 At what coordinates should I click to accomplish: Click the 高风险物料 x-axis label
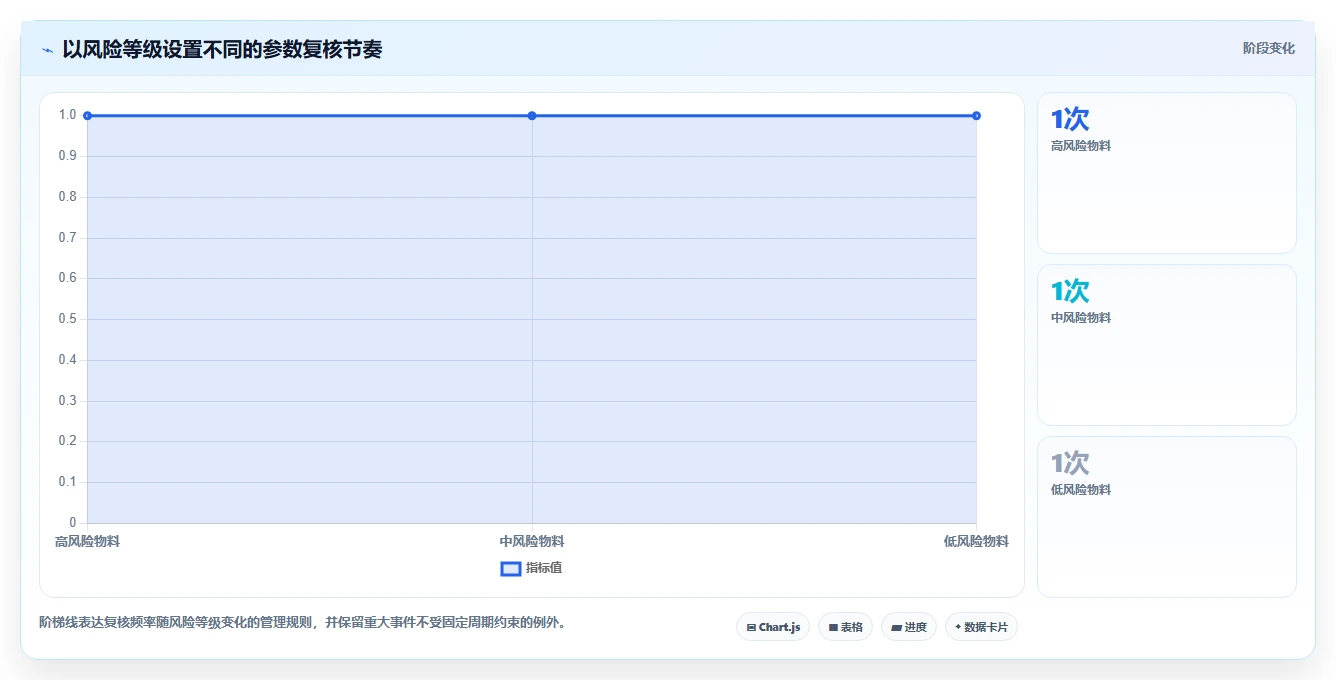pos(87,541)
